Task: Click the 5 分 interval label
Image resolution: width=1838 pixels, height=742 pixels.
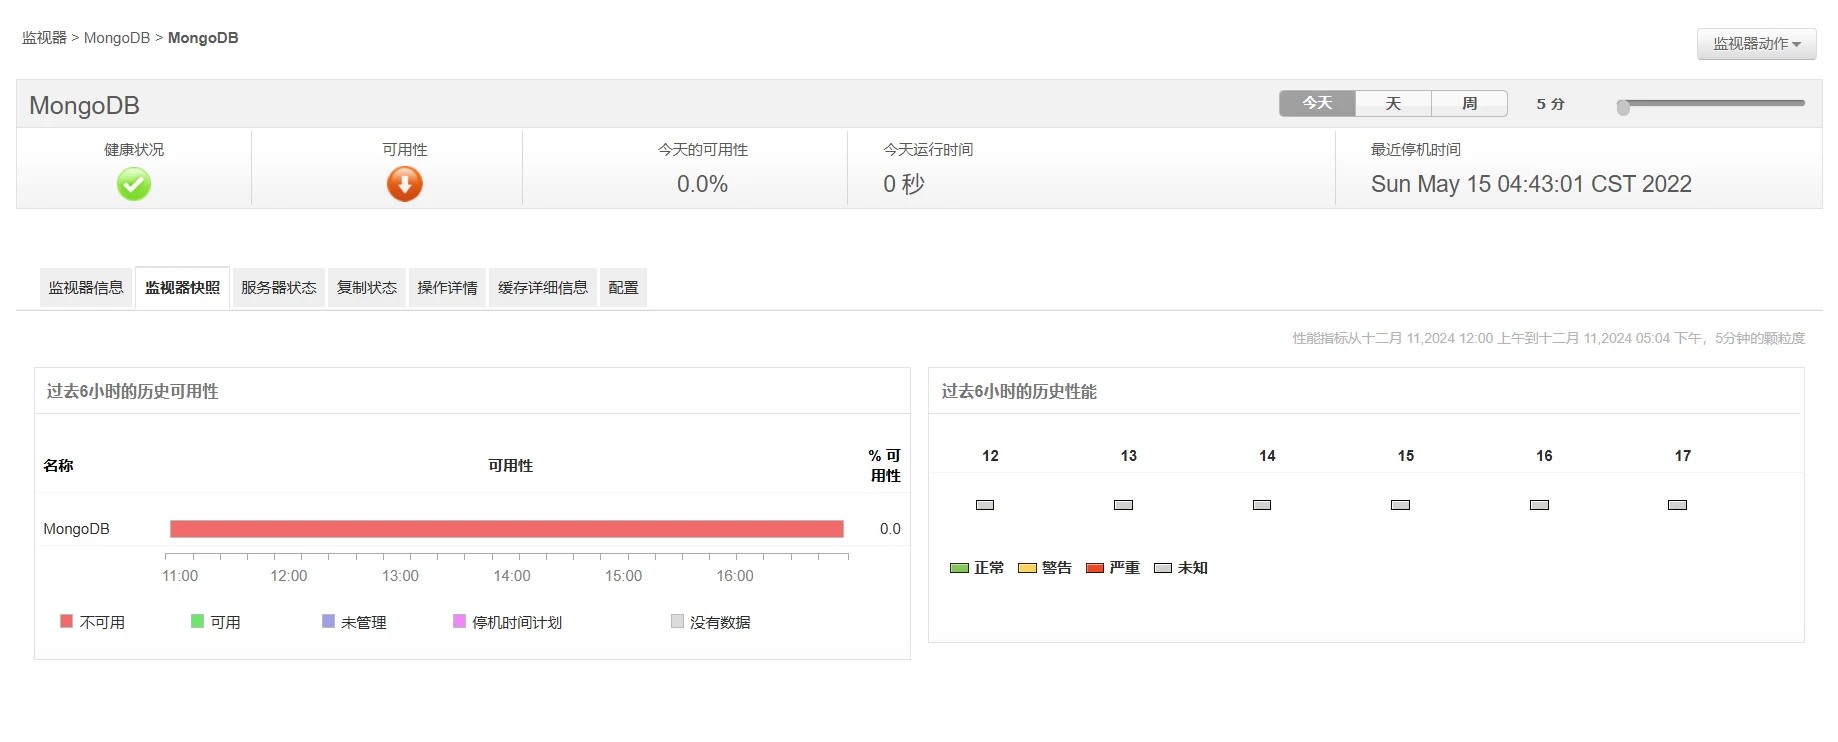Action: 1550,104
